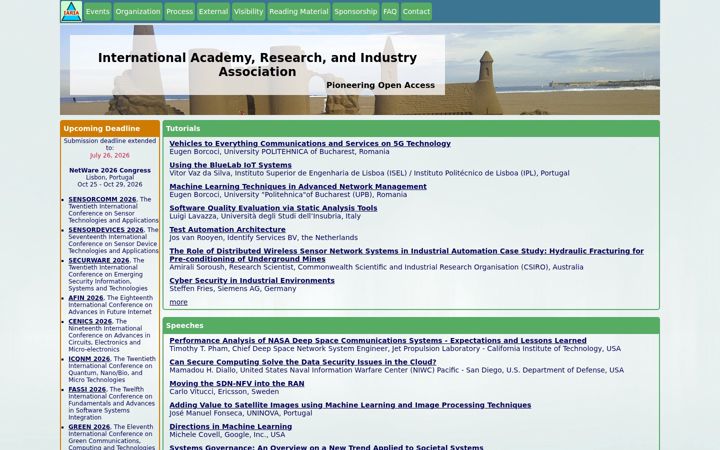Click the Oct 25 - Oct 29, 2026 dates
This screenshot has height=450, width=720.
110,185
